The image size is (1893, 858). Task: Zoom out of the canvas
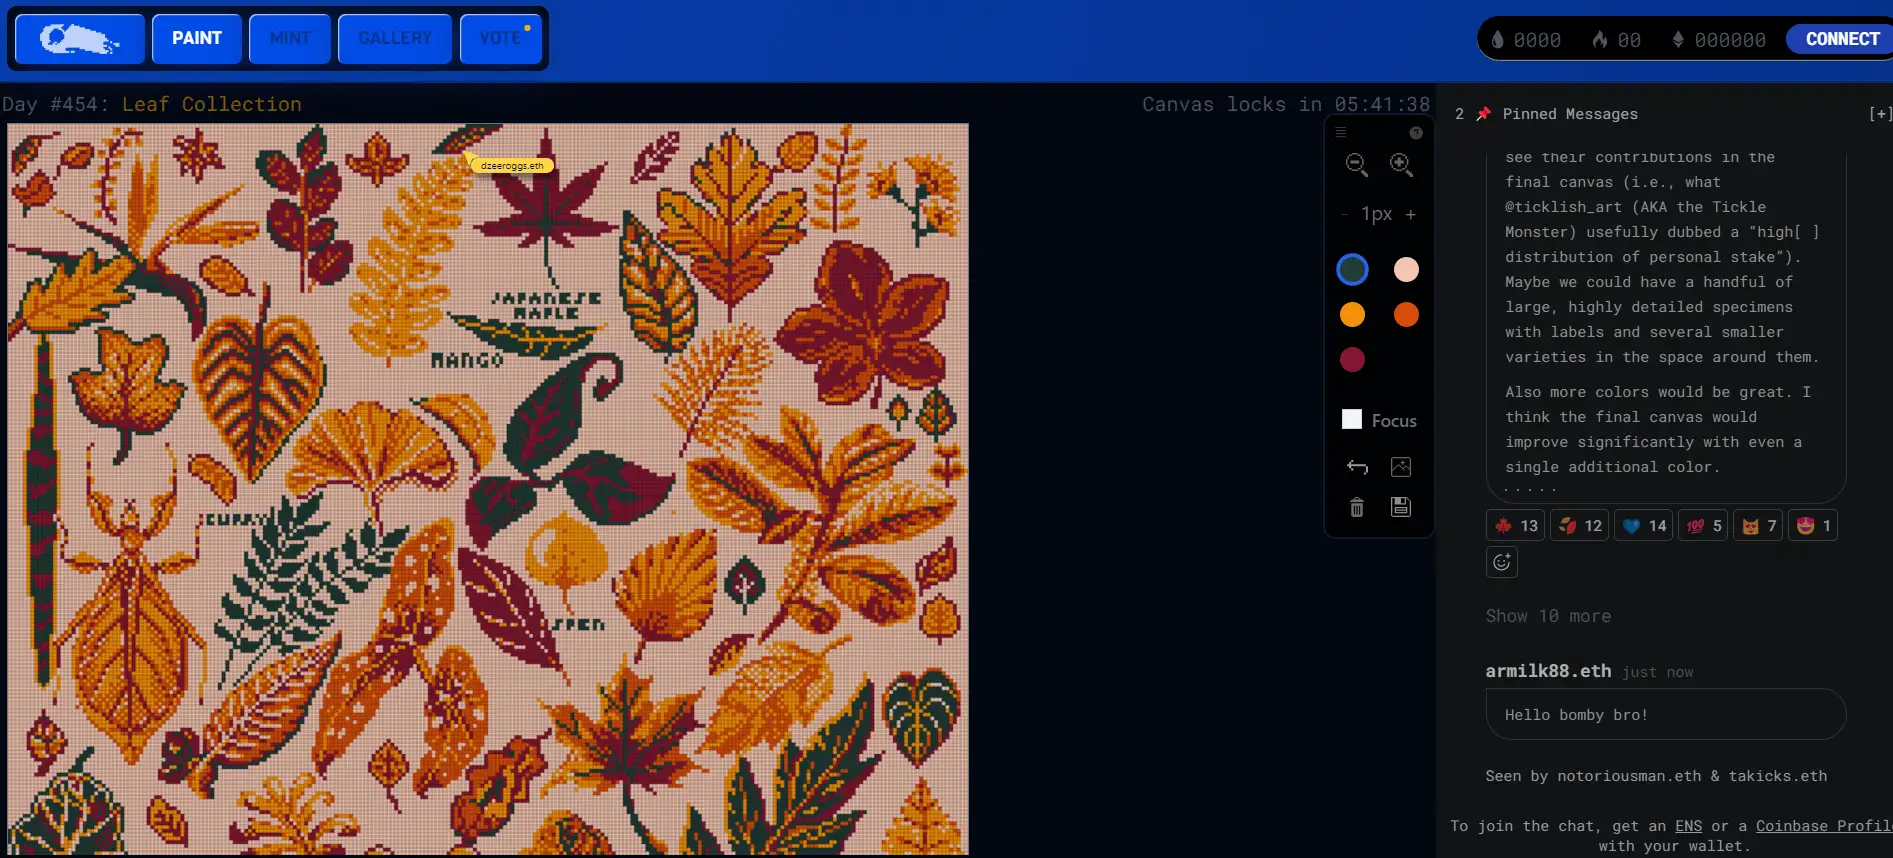(x=1356, y=164)
